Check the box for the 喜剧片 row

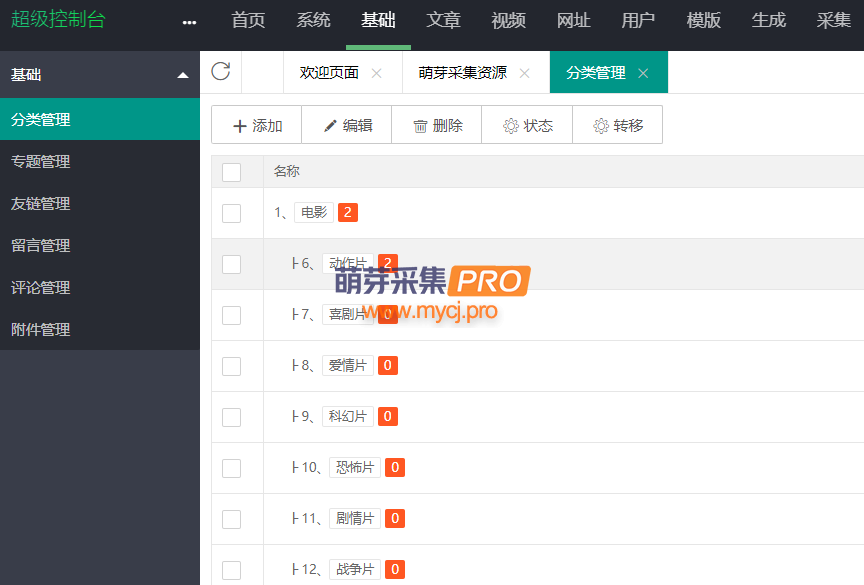point(231,315)
